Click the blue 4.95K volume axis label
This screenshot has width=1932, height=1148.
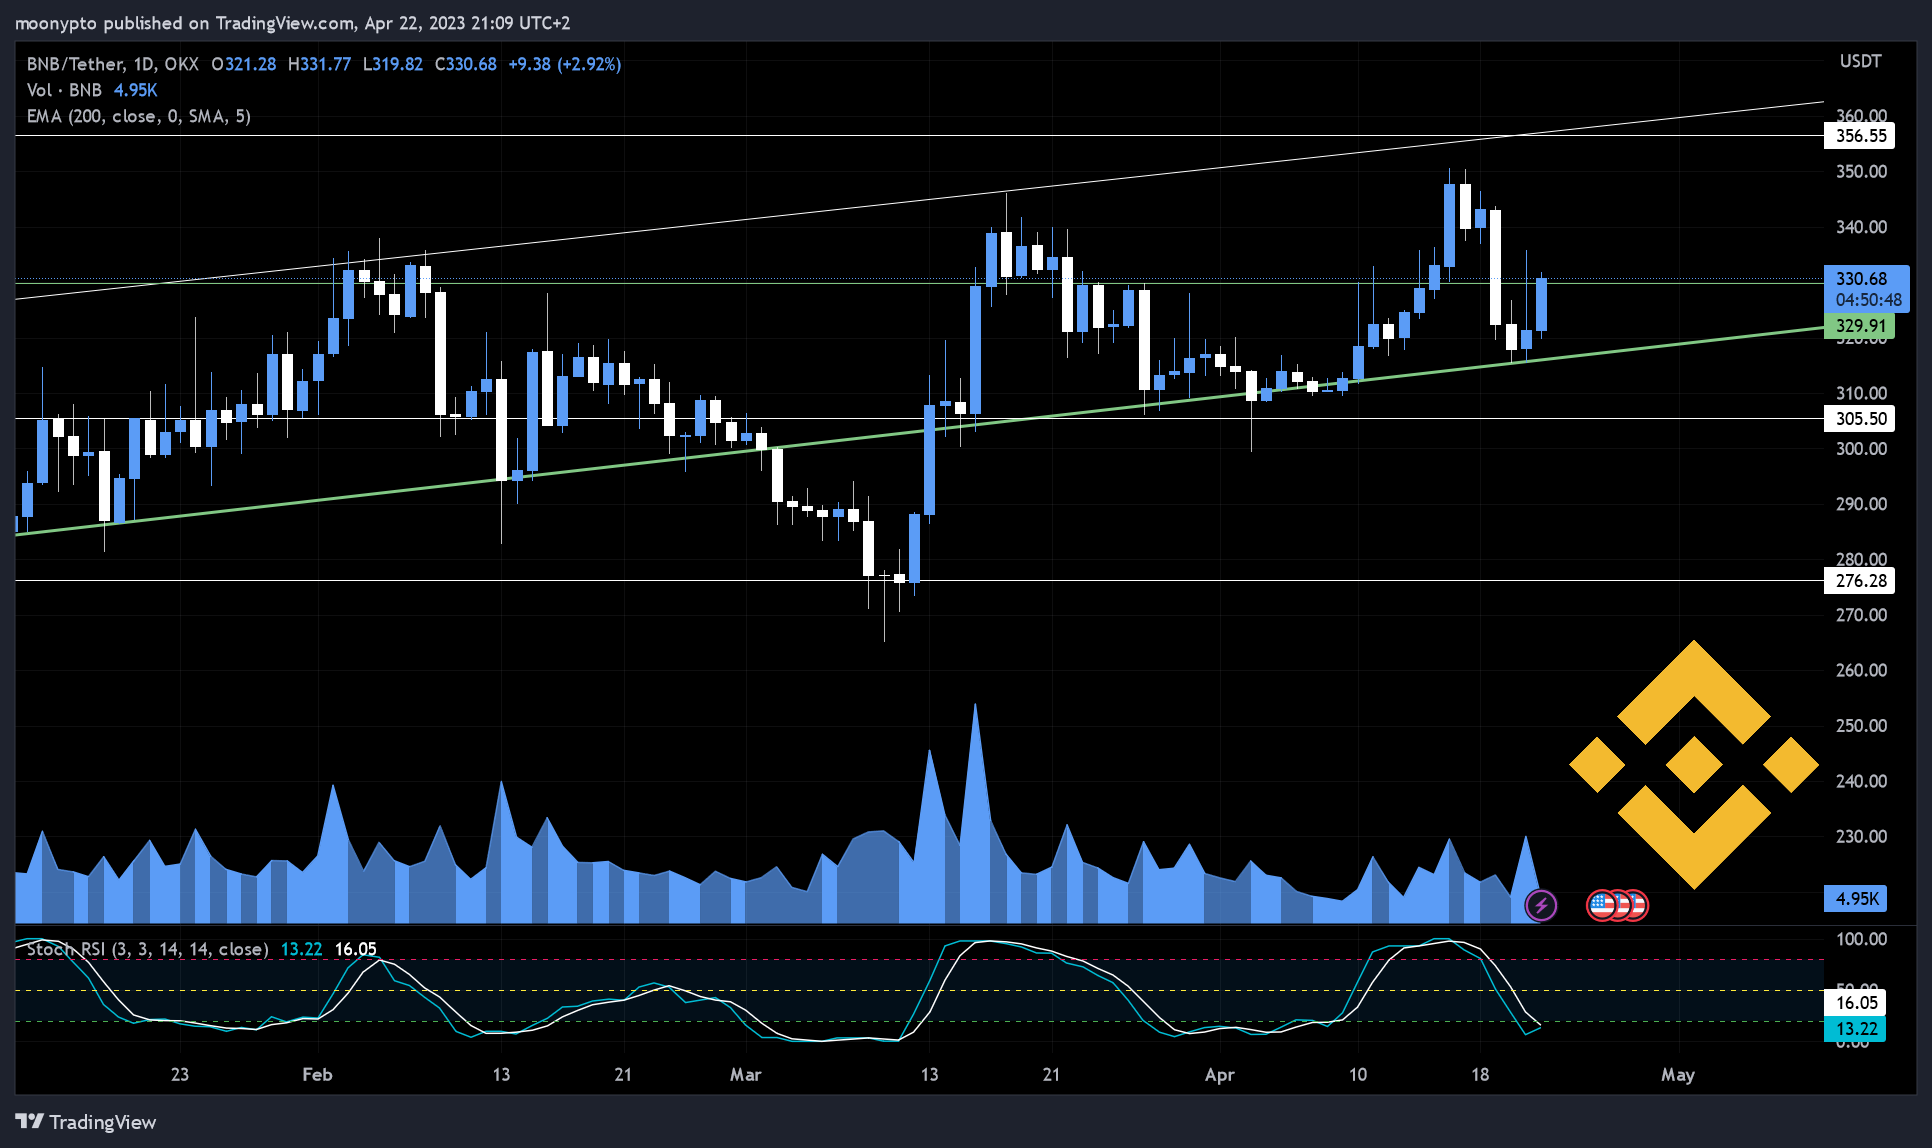(x=1857, y=899)
